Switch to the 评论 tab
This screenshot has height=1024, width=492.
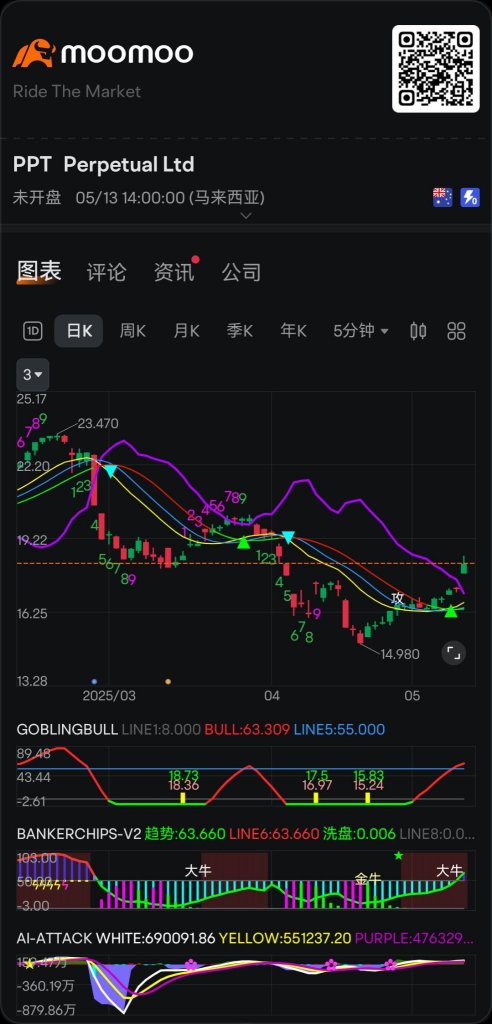click(x=107, y=272)
